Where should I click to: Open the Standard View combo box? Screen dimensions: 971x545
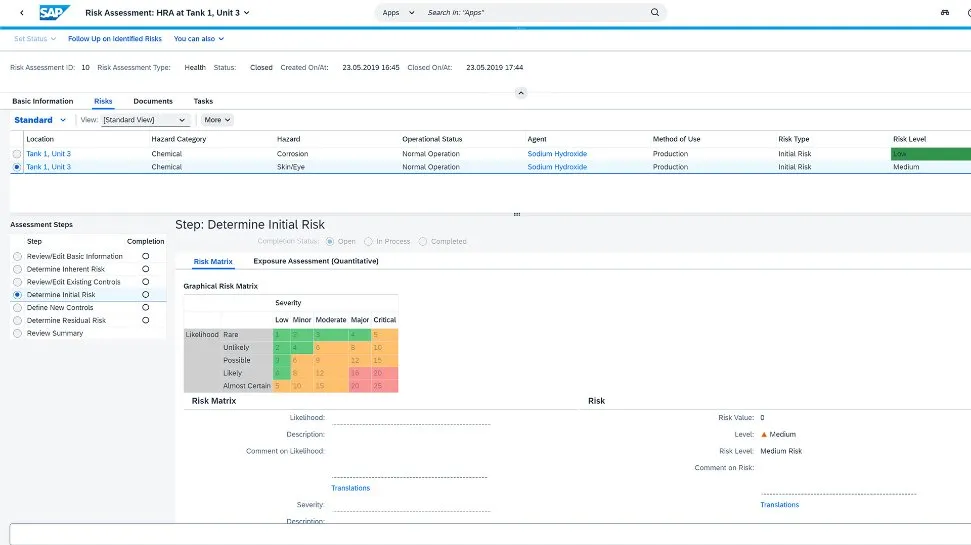pyautogui.click(x=144, y=120)
